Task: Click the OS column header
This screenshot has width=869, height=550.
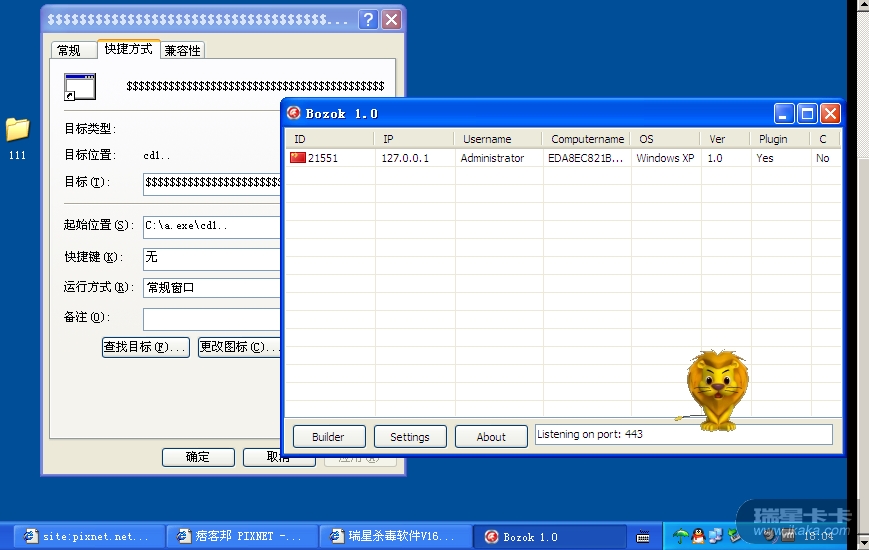Action: (665, 139)
